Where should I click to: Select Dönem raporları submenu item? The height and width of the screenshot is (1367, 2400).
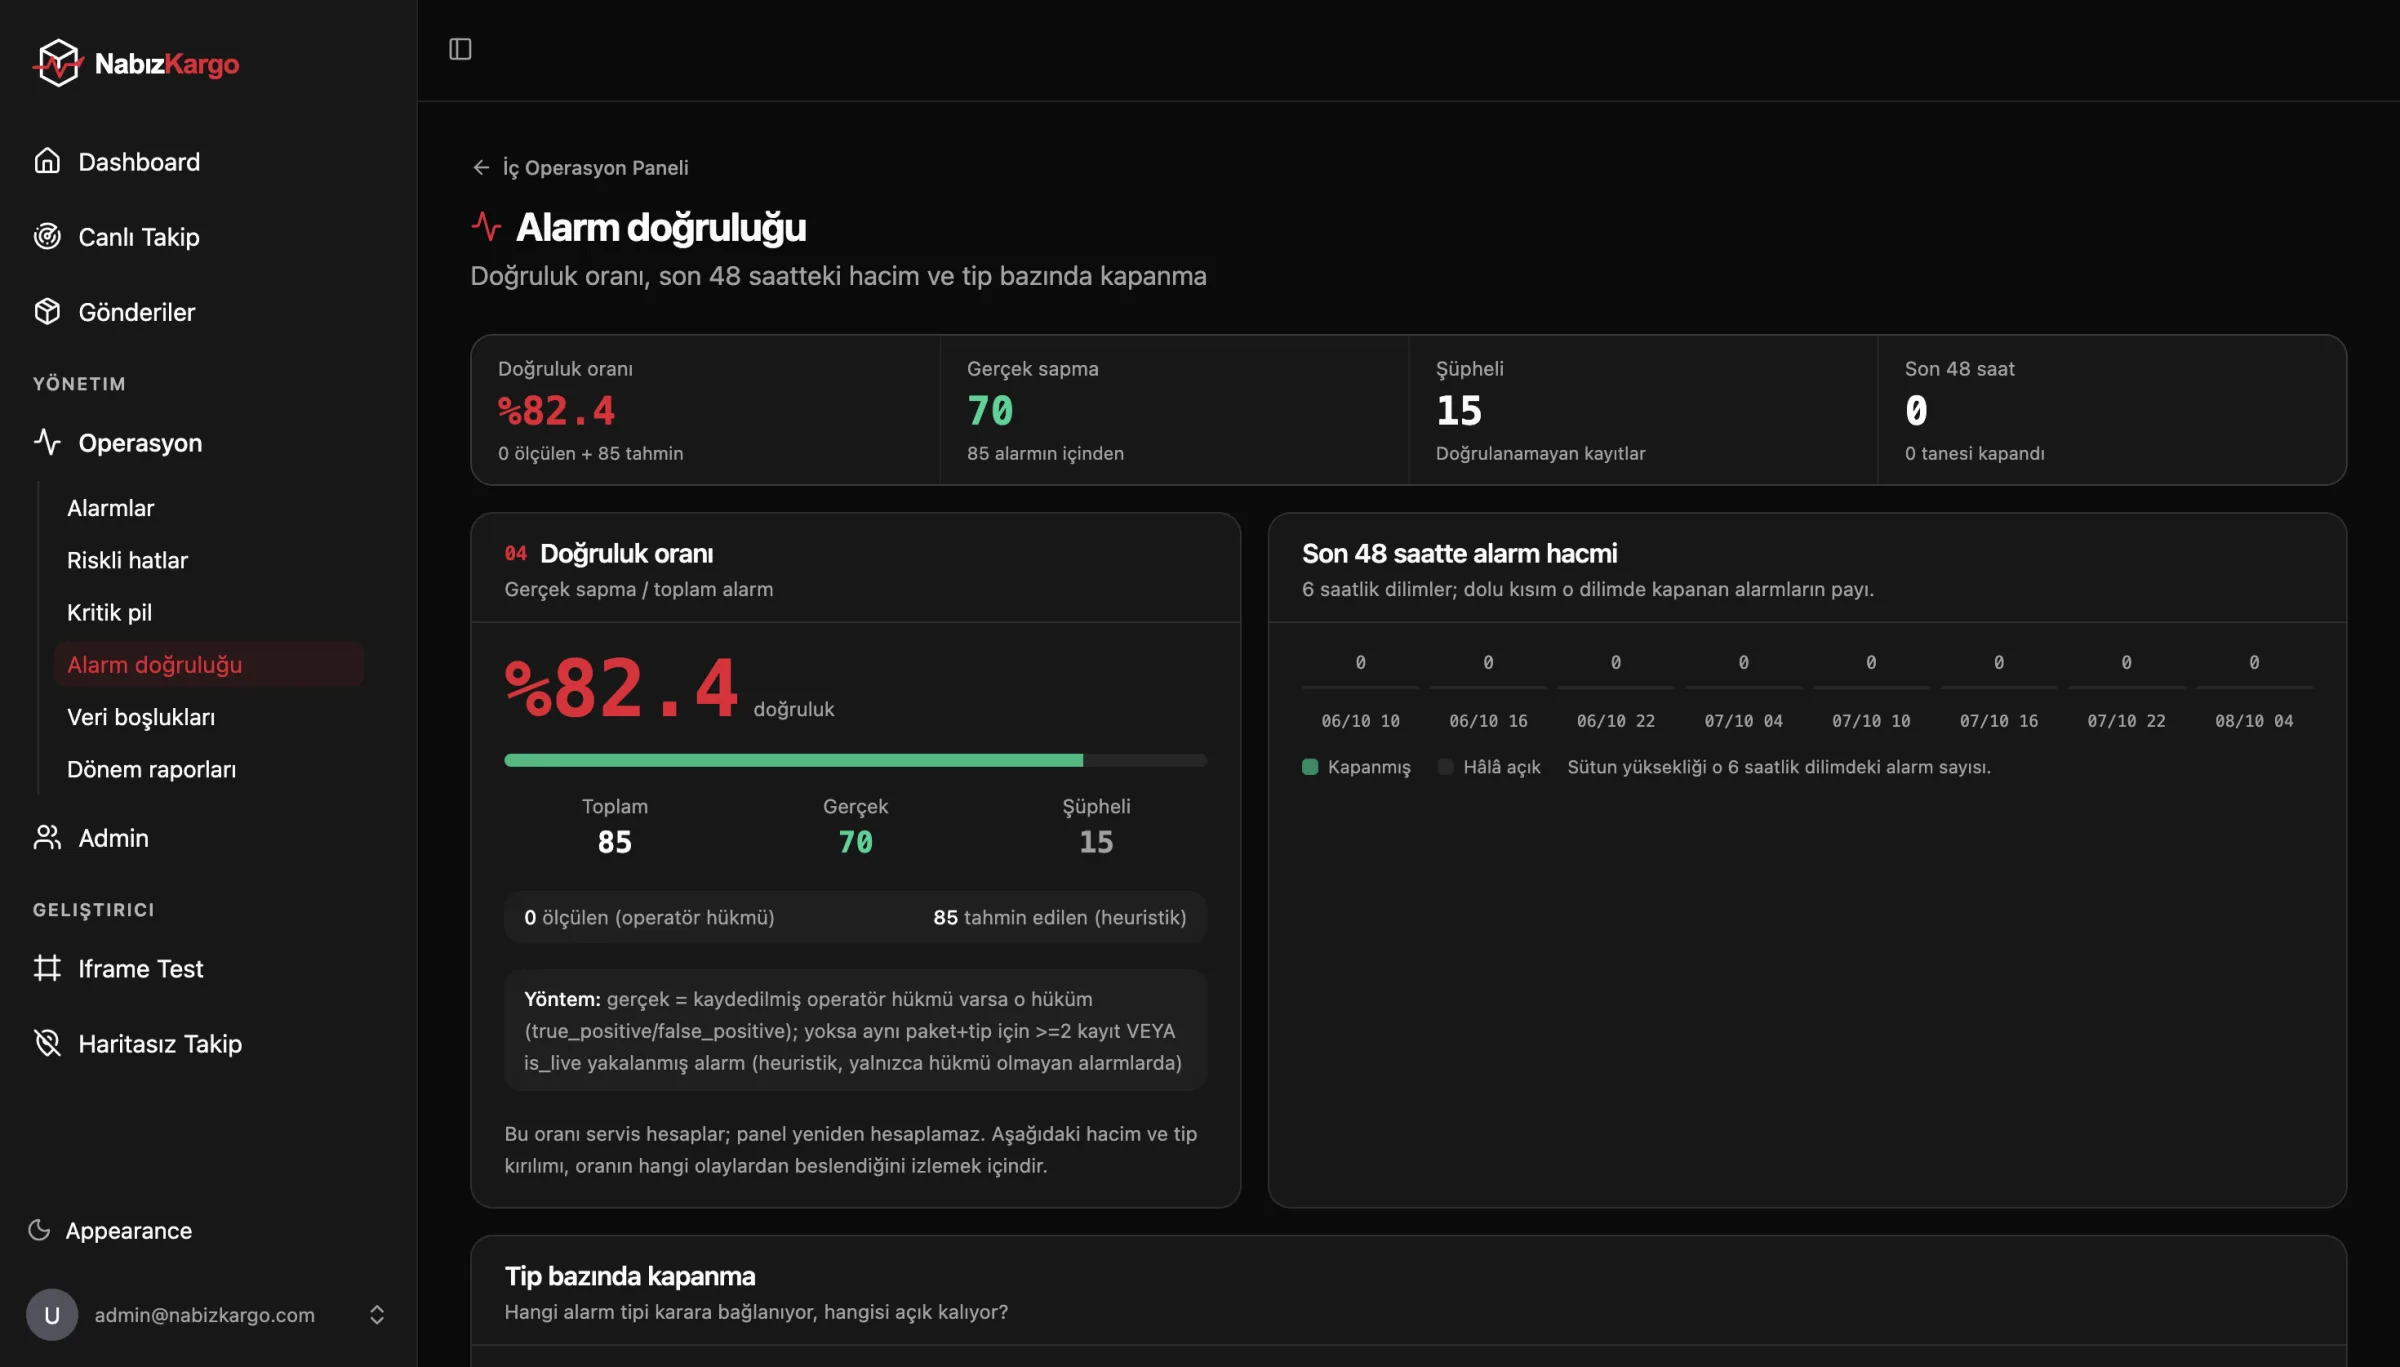[x=209, y=768]
